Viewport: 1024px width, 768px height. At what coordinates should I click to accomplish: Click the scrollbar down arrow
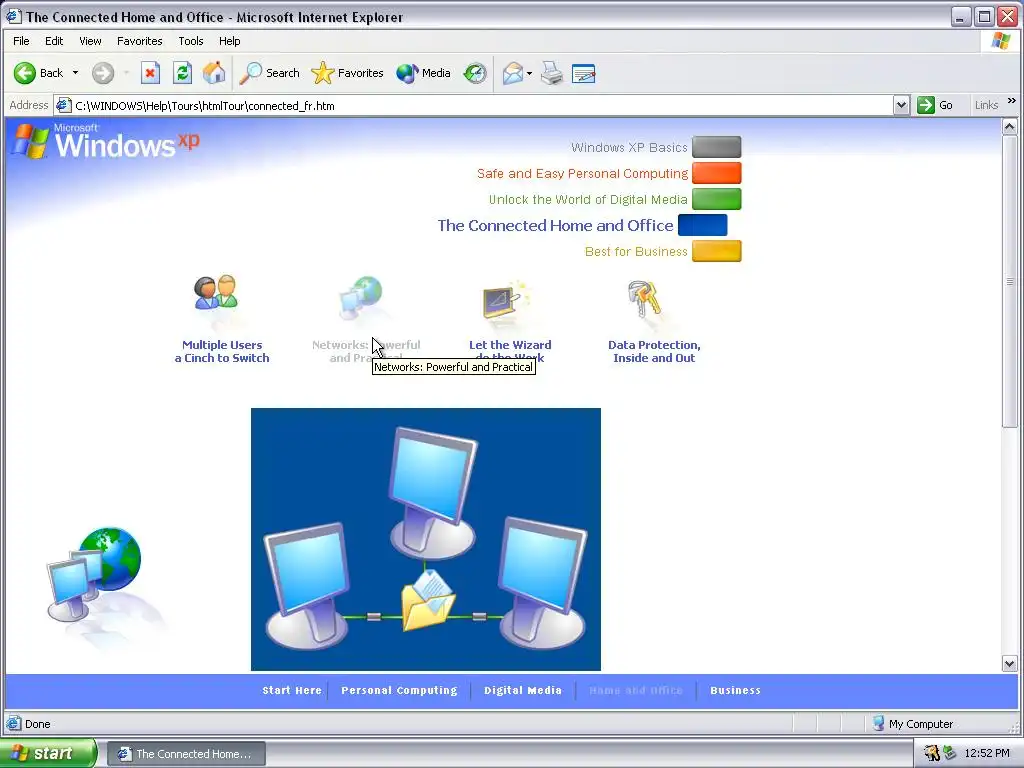1010,664
